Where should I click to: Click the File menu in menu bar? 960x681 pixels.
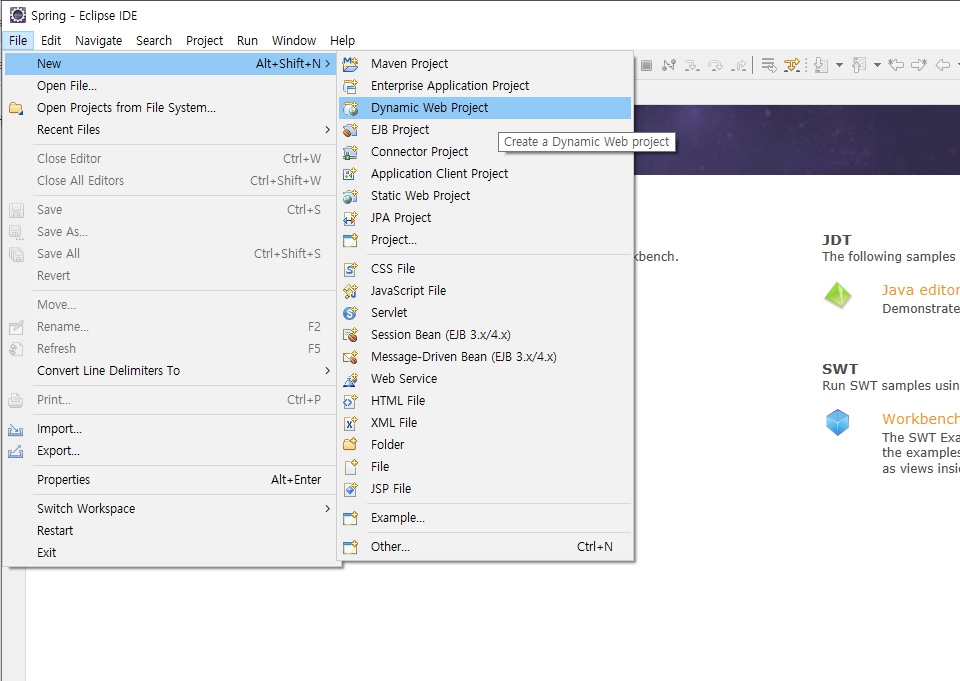click(18, 40)
